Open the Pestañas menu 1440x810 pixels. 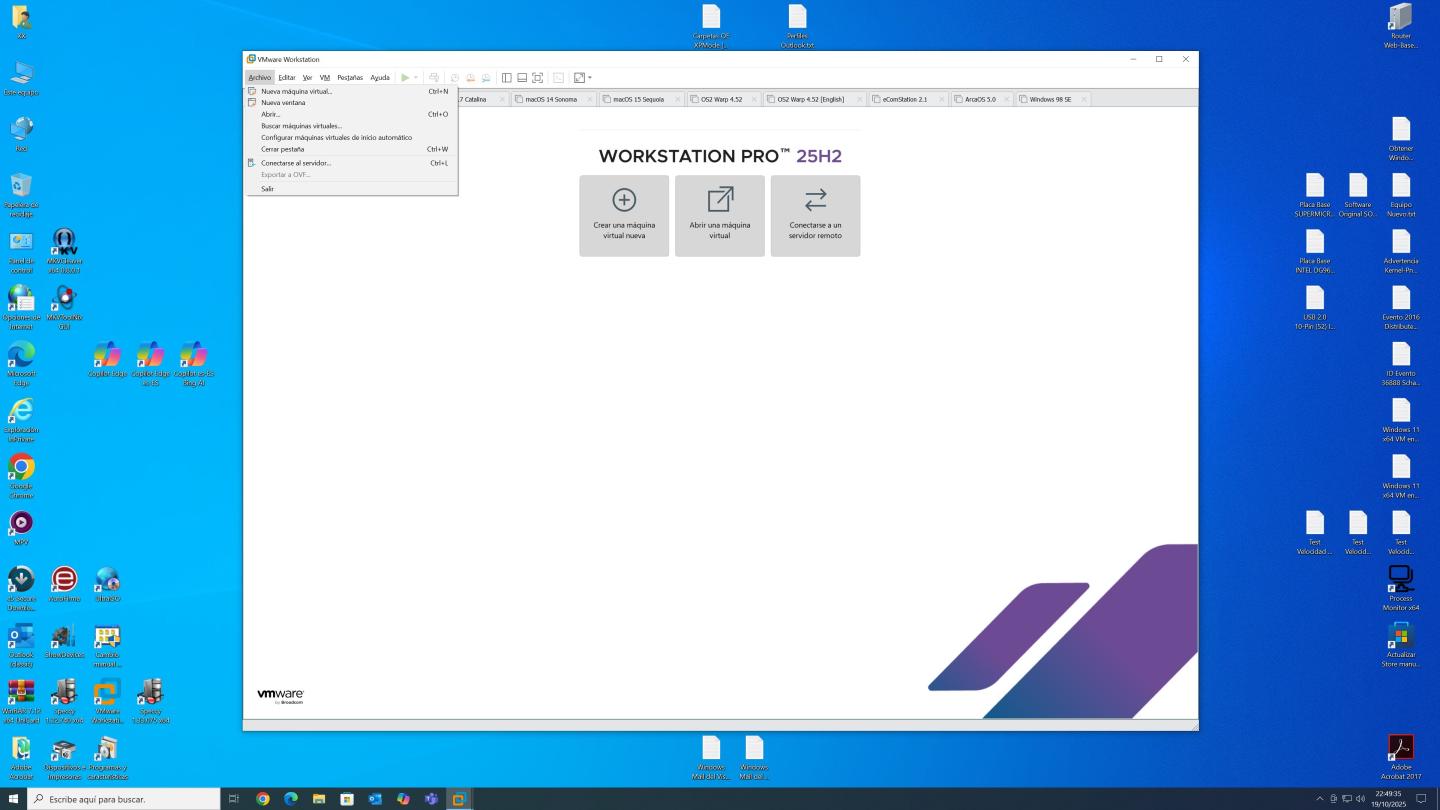350,77
